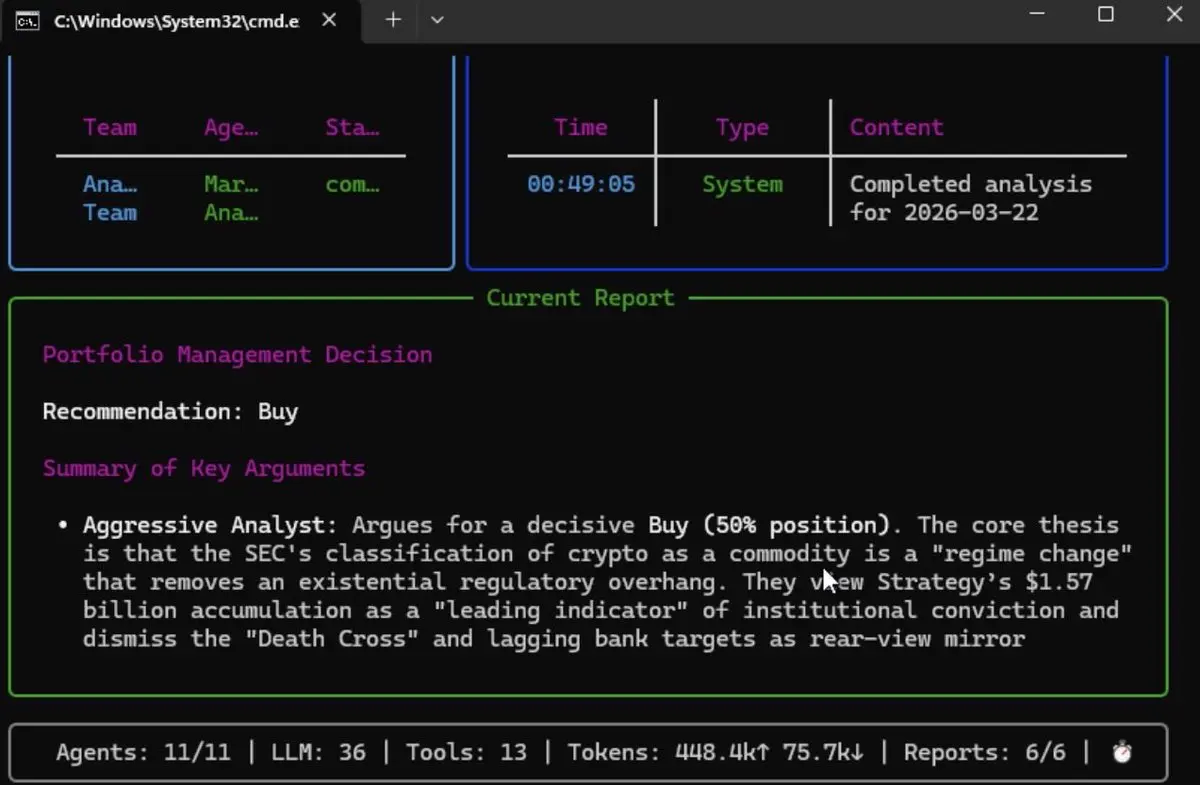Click the Content column header
Image resolution: width=1200 pixels, height=785 pixels.
point(896,128)
